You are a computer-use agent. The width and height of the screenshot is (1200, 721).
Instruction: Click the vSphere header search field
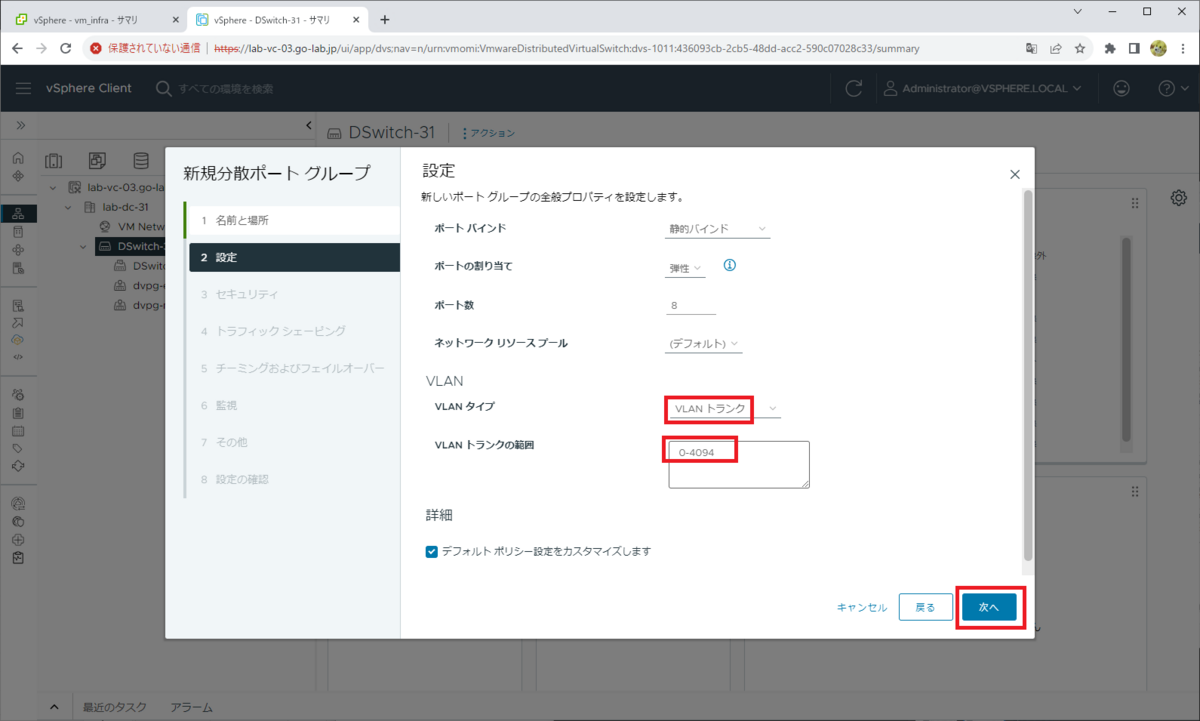tap(226, 88)
